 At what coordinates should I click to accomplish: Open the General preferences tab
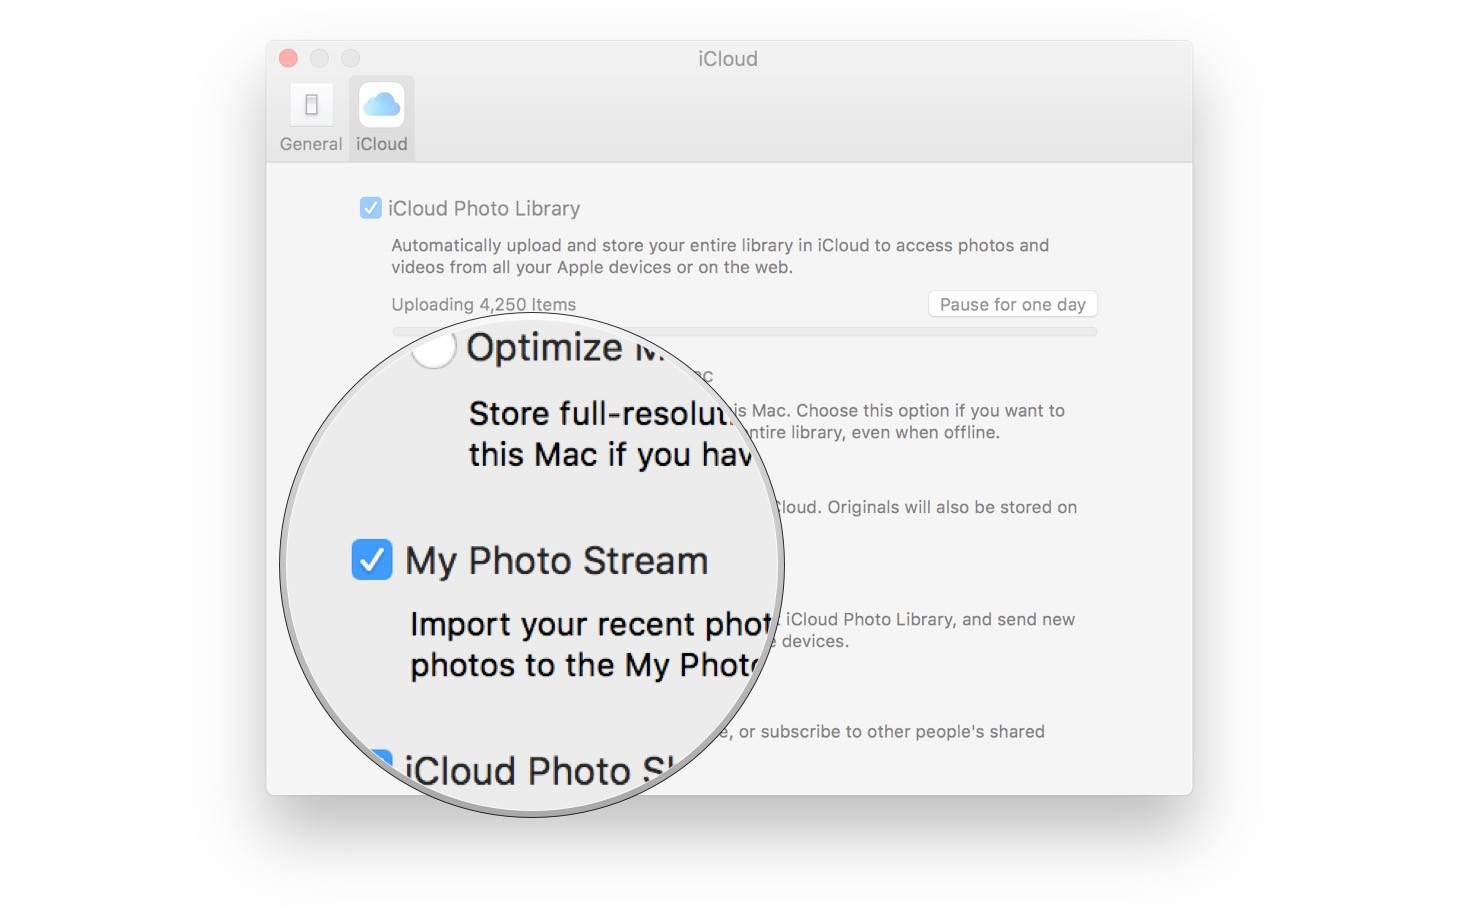tap(311, 118)
